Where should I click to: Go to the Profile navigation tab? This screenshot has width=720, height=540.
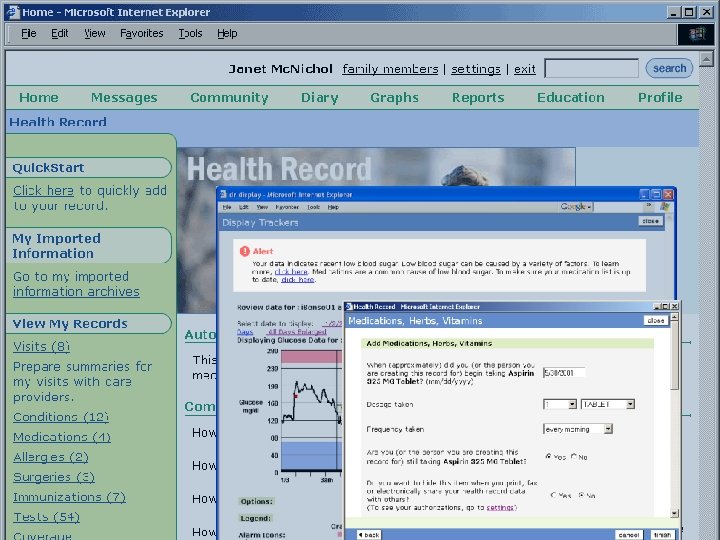tap(660, 97)
